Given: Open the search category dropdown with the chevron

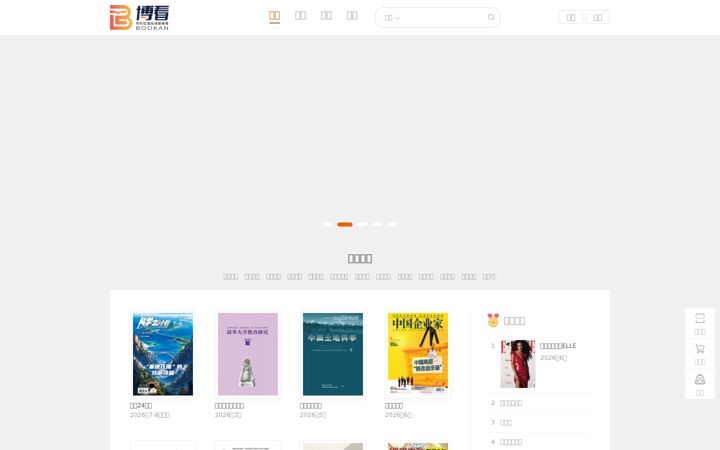Looking at the screenshot, I should 392,18.
